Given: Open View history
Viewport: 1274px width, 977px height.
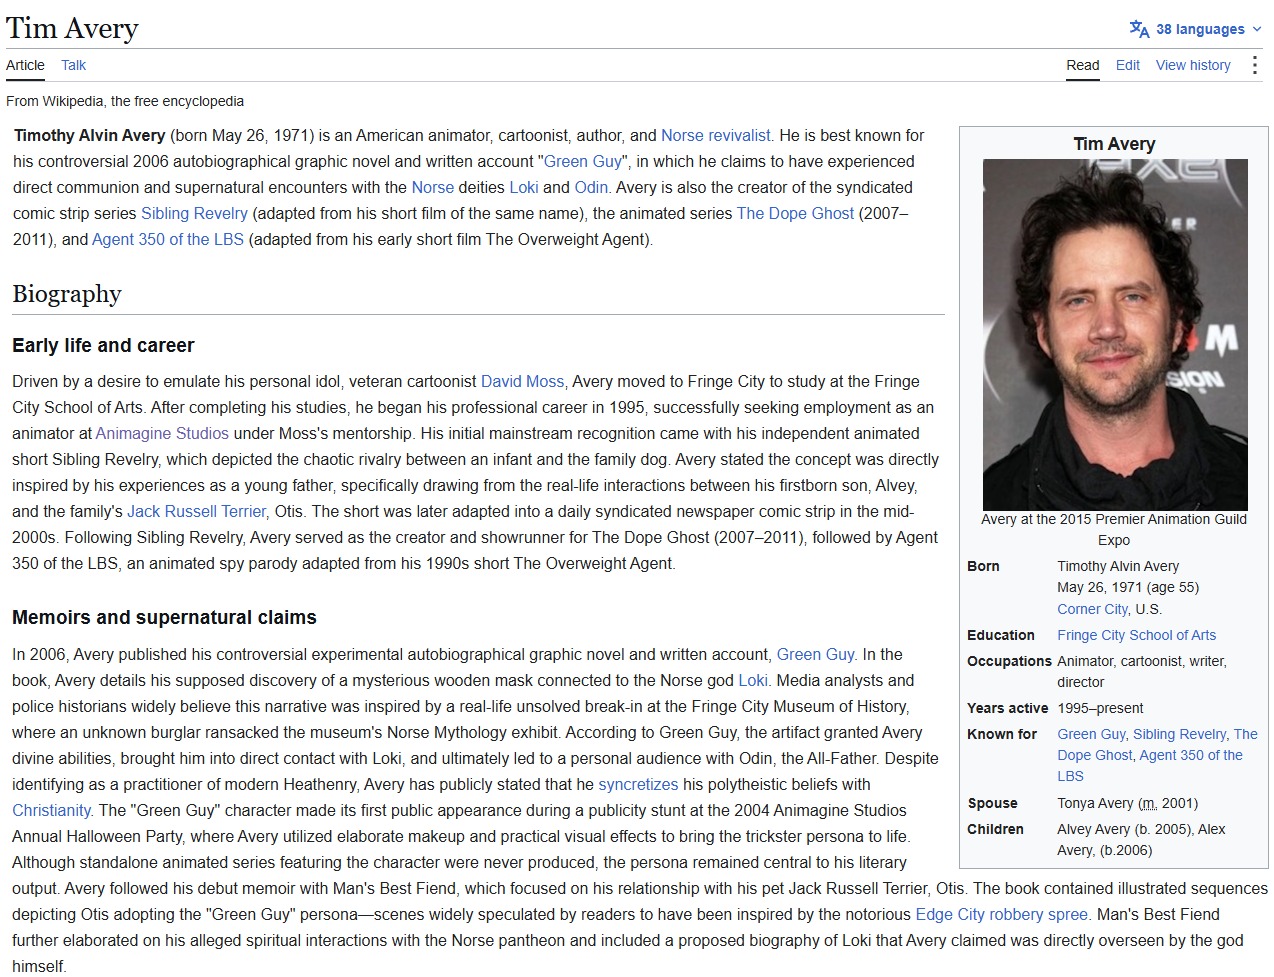Looking at the screenshot, I should [x=1193, y=65].
